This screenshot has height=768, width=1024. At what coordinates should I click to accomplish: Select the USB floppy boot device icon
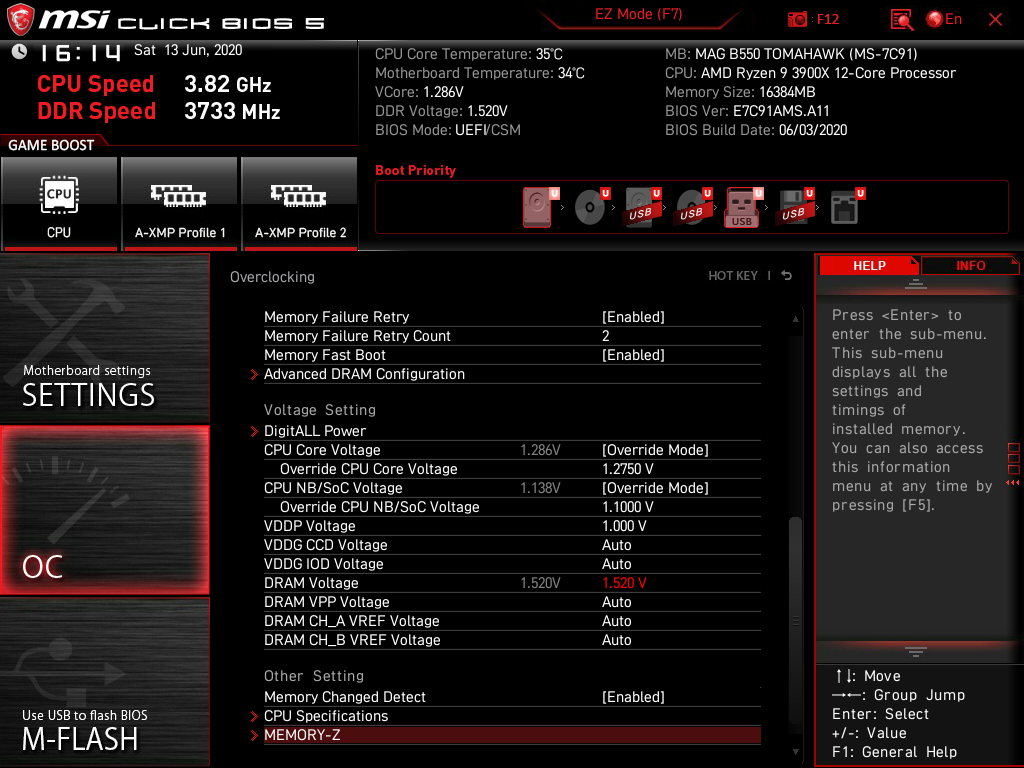[x=795, y=207]
